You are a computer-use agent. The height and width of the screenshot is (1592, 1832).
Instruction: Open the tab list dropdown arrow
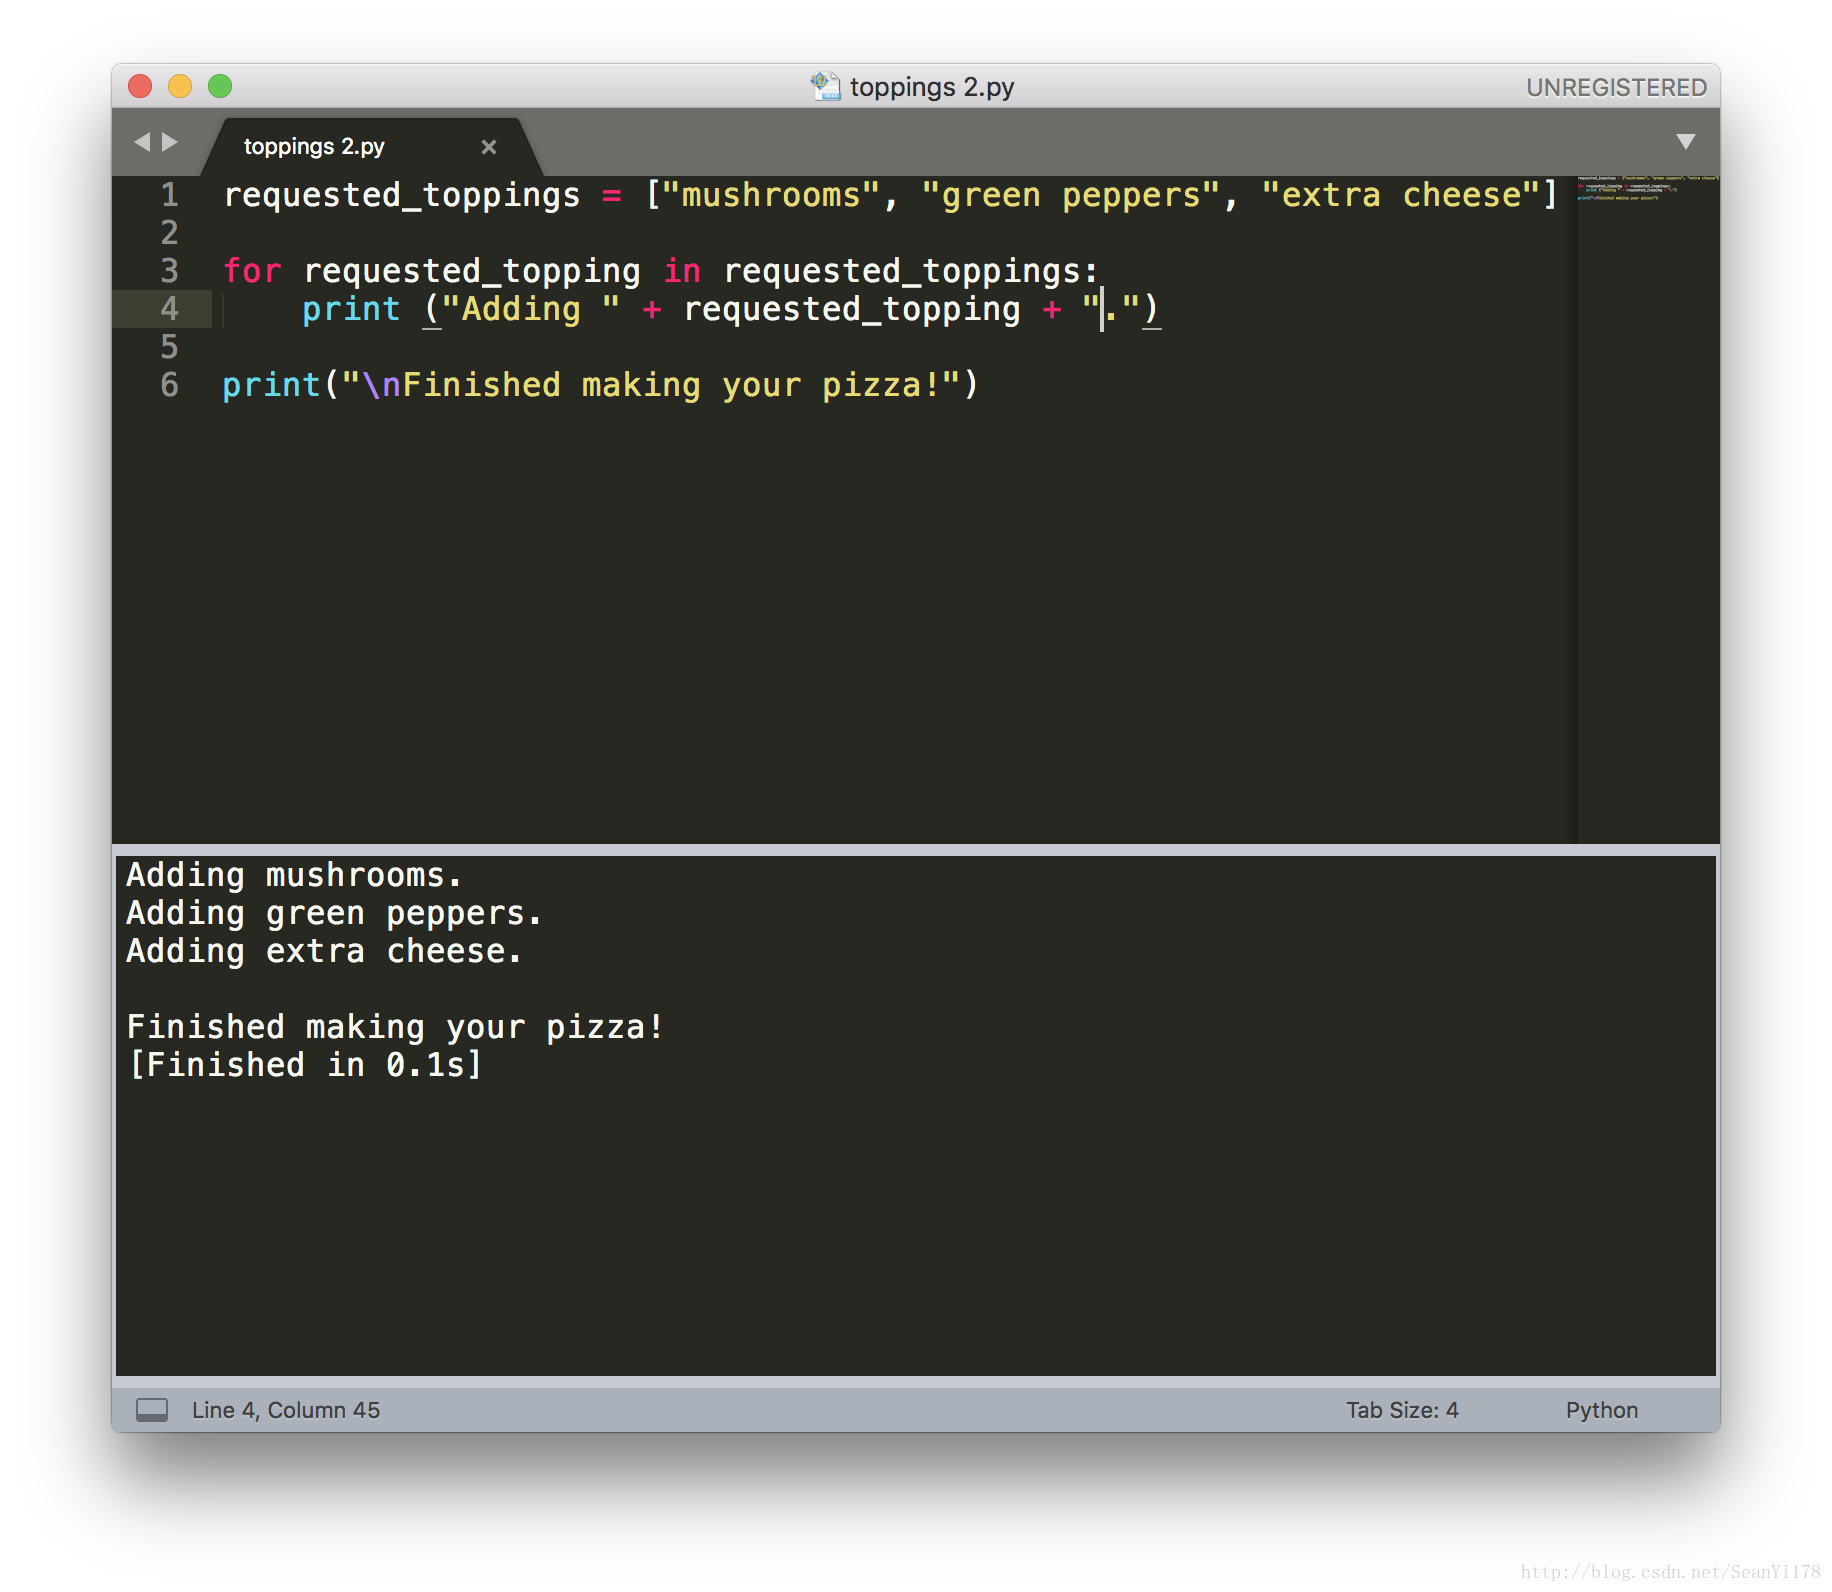1686,142
